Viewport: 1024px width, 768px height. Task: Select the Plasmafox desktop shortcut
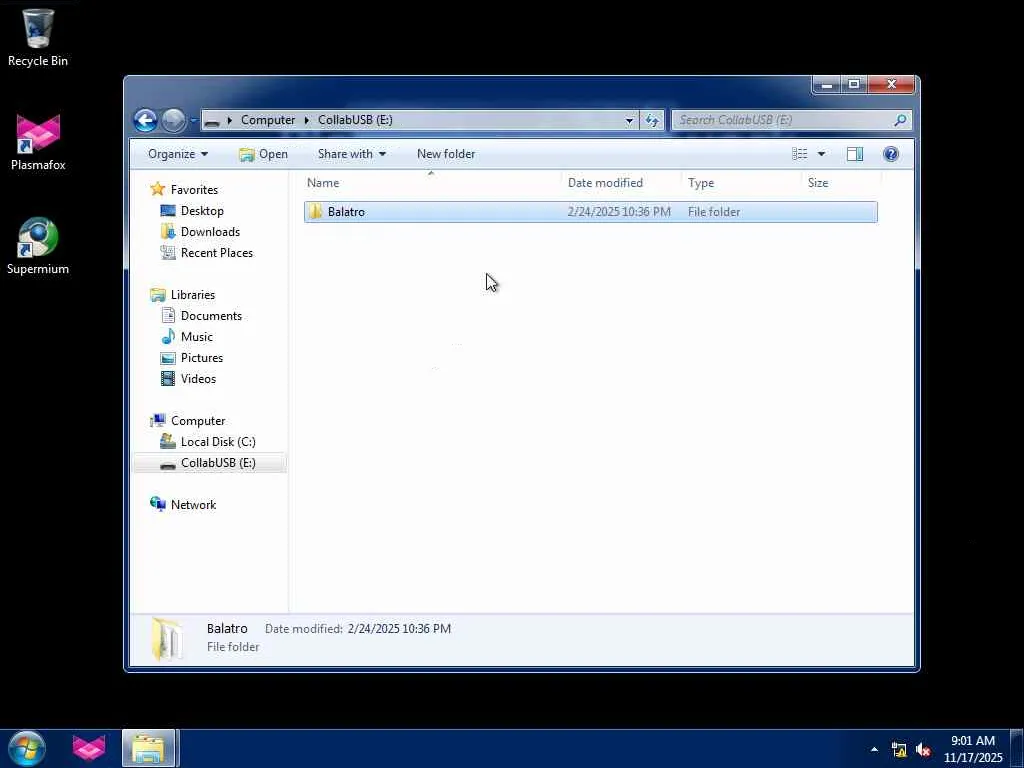pos(38,142)
